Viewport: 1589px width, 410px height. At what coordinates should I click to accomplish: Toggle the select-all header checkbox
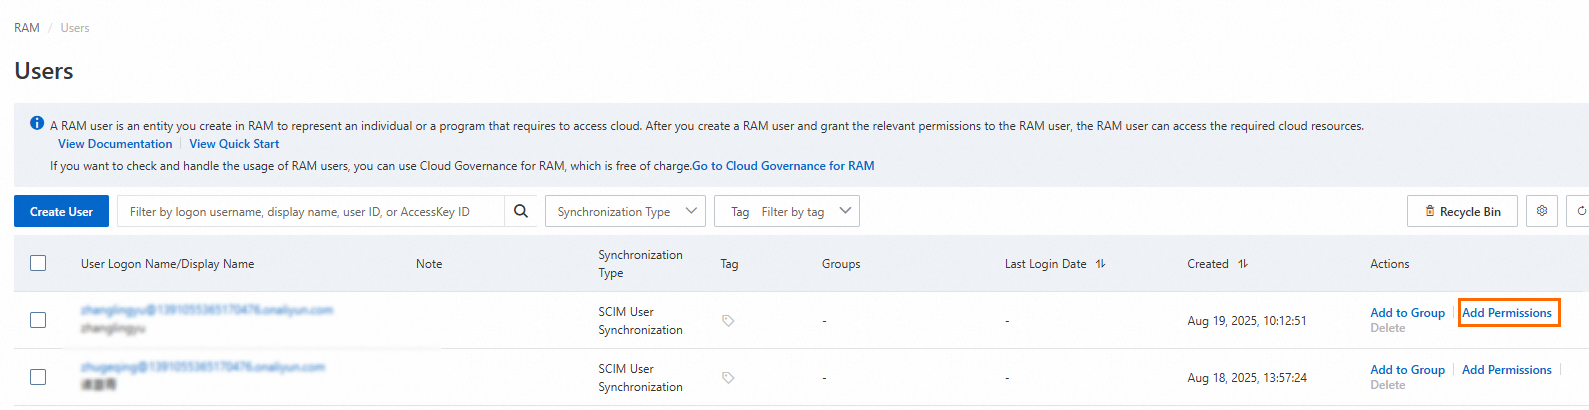pos(38,263)
